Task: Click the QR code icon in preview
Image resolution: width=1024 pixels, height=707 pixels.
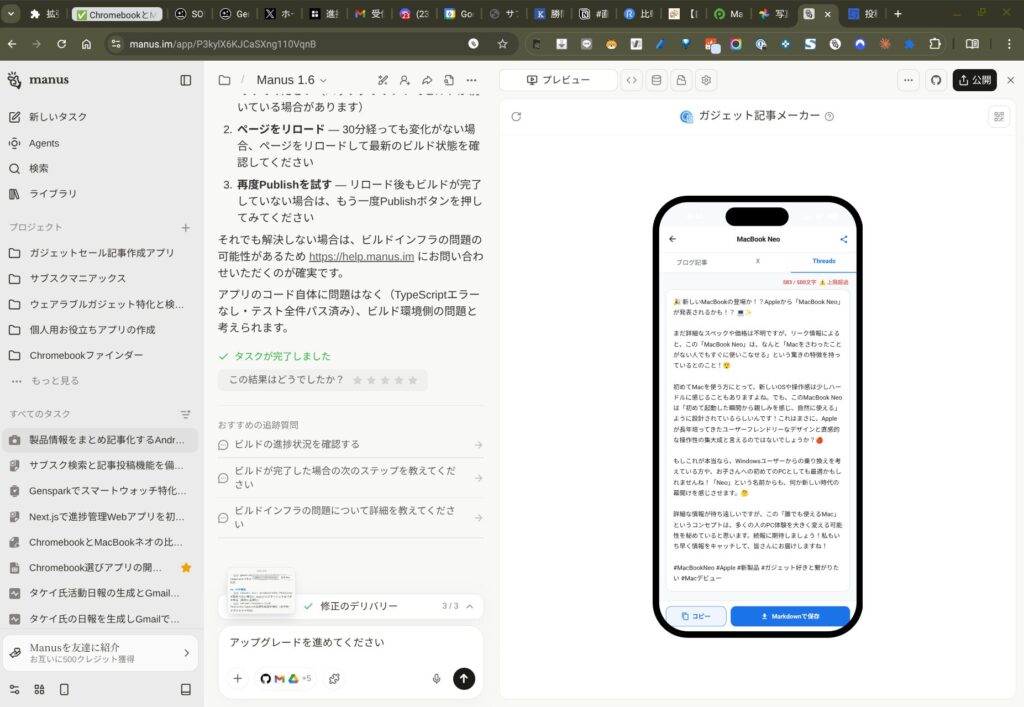Action: pyautogui.click(x=996, y=116)
